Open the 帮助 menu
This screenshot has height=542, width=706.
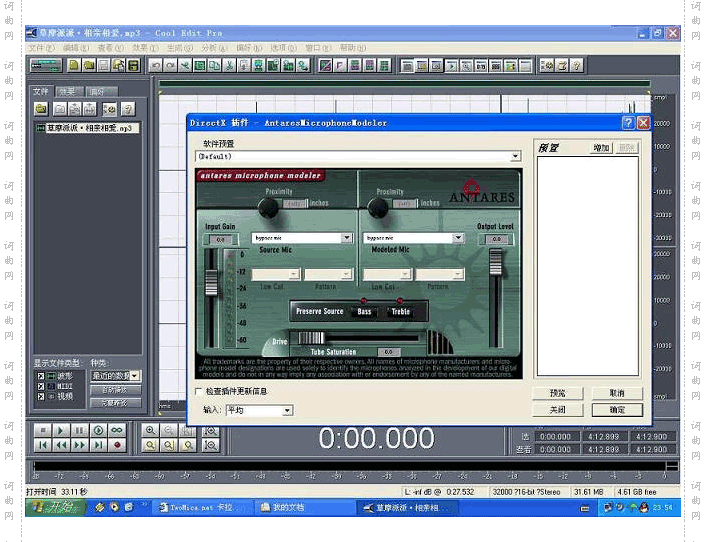pyautogui.click(x=353, y=48)
